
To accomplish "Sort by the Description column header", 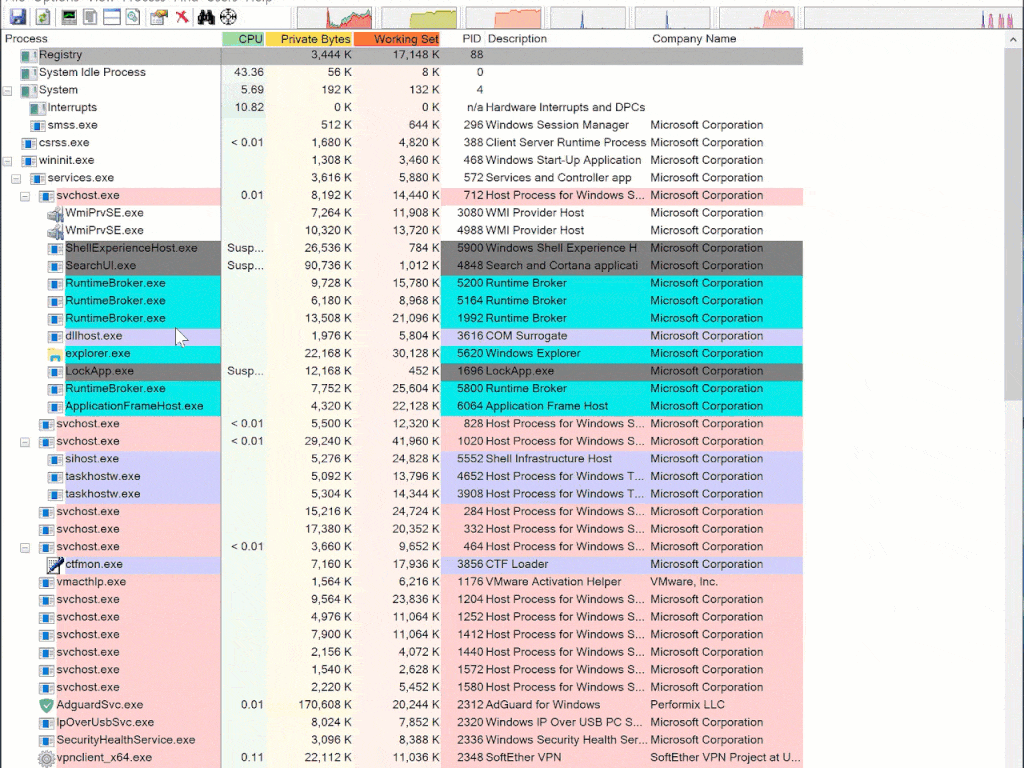I will [566, 39].
